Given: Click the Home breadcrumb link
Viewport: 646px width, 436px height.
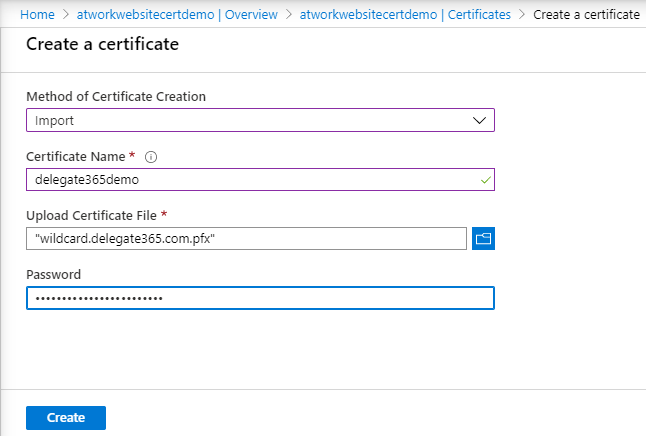Looking at the screenshot, I should pyautogui.click(x=37, y=15).
